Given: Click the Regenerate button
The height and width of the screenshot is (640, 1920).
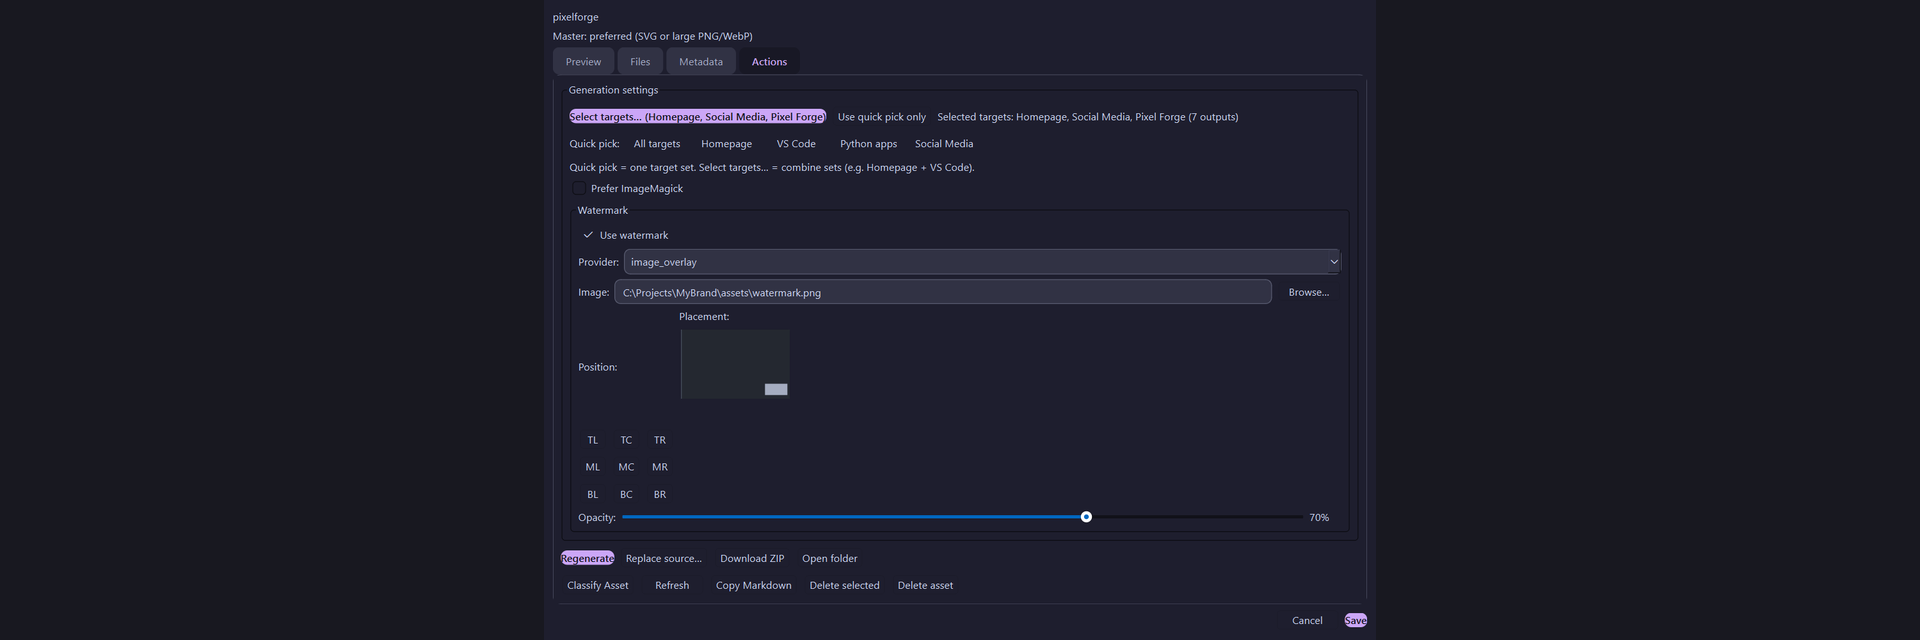Looking at the screenshot, I should pos(587,558).
